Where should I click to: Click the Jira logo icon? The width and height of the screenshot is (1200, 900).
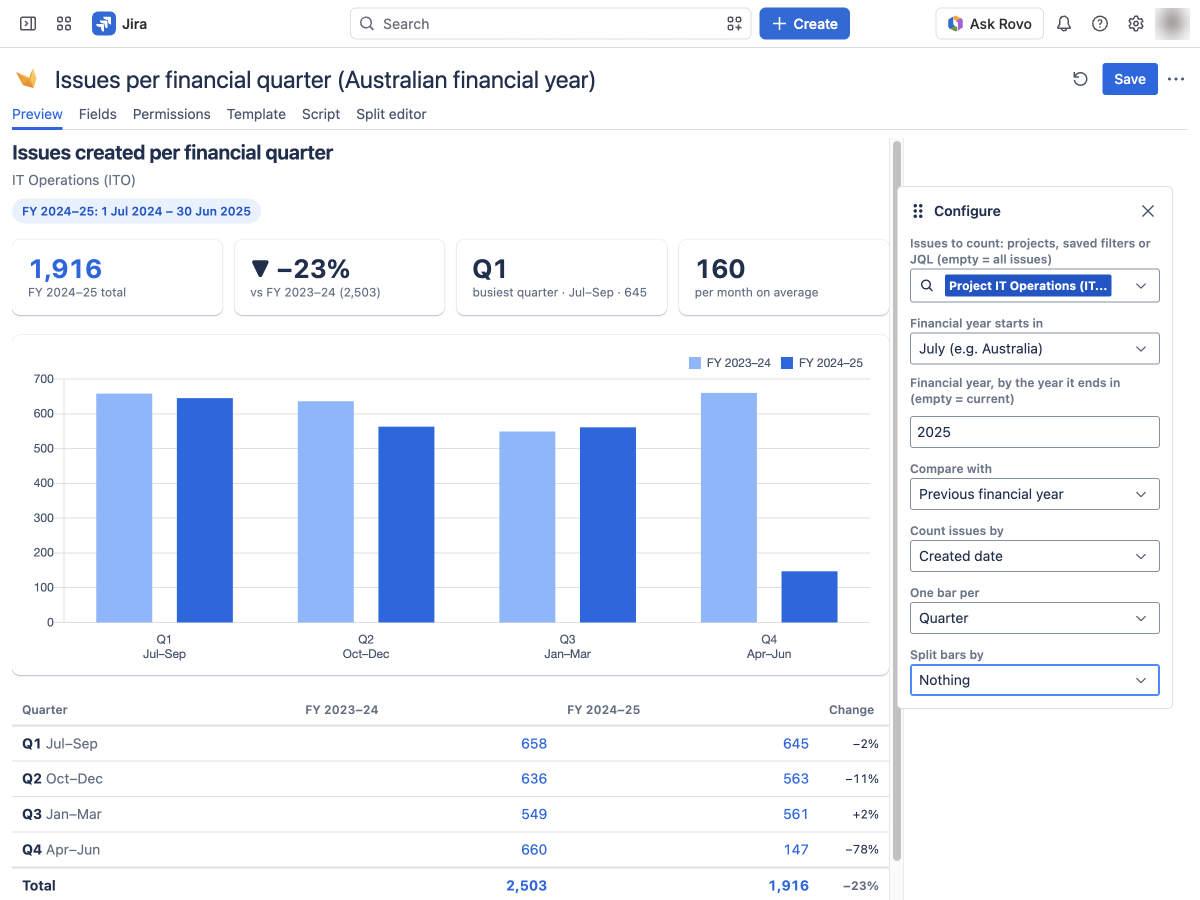click(x=104, y=23)
